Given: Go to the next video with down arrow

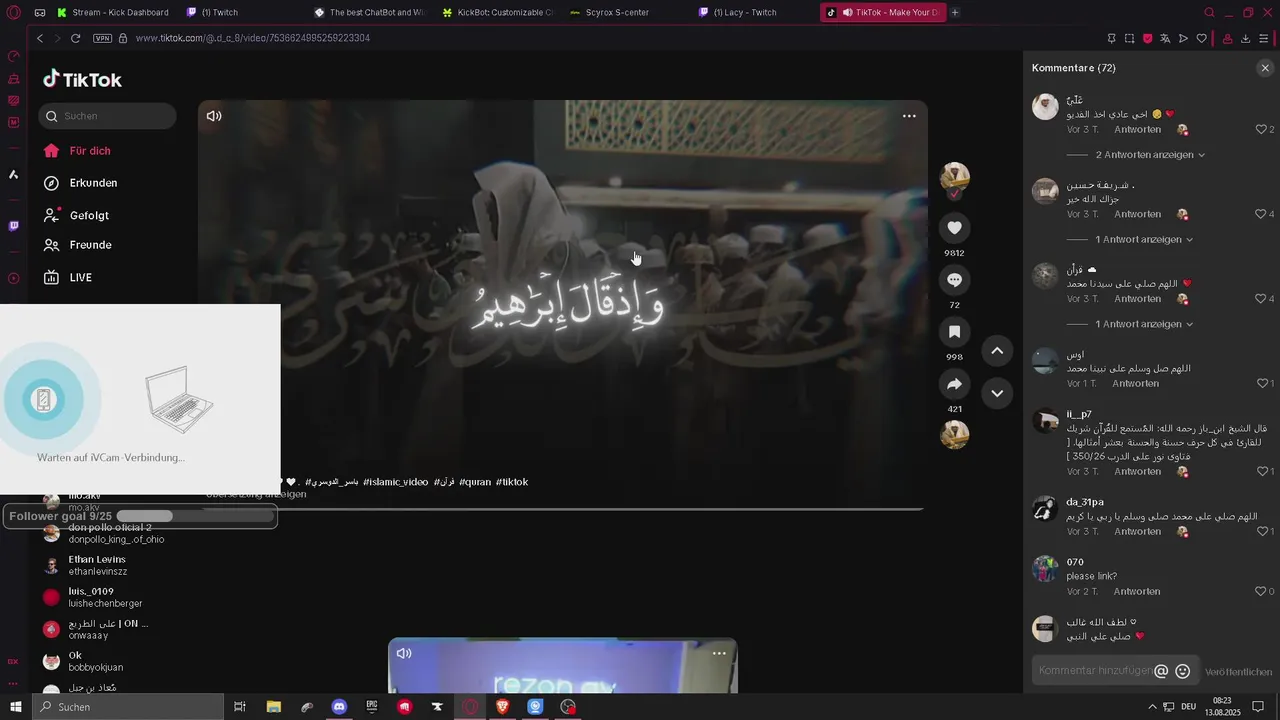Looking at the screenshot, I should click(997, 394).
